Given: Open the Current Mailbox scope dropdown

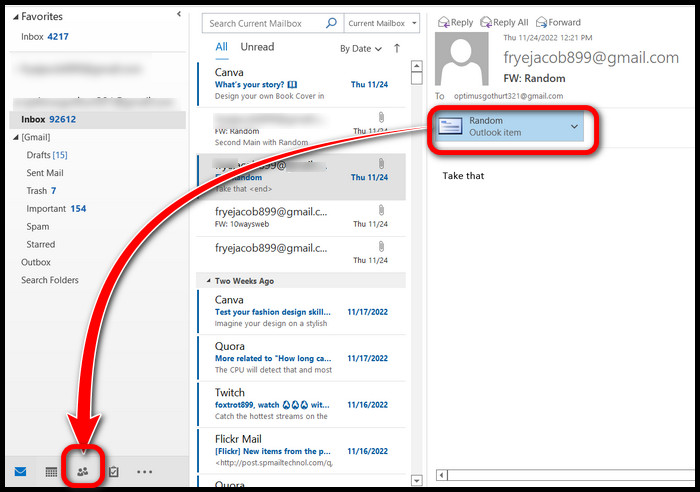Looking at the screenshot, I should tap(382, 23).
